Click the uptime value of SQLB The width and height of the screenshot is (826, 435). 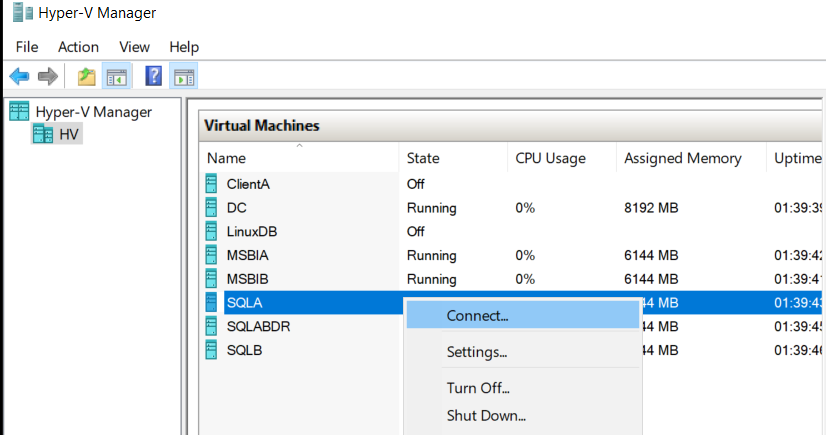798,350
